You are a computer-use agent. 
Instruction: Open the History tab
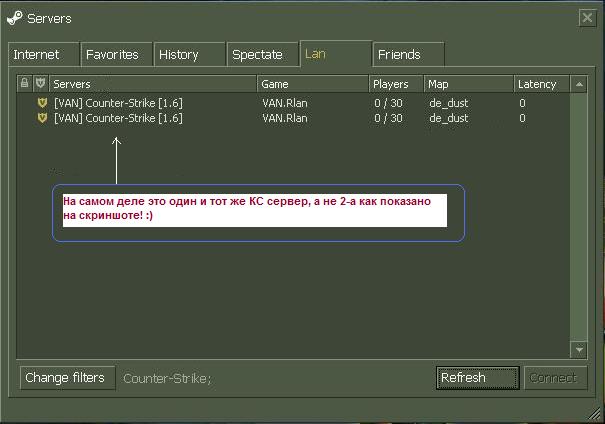(189, 54)
